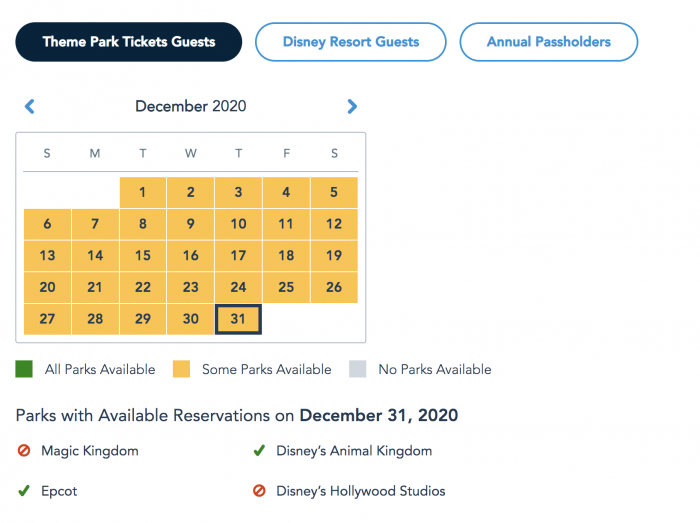
Task: Click Magic Kingdom park name
Action: 90,451
